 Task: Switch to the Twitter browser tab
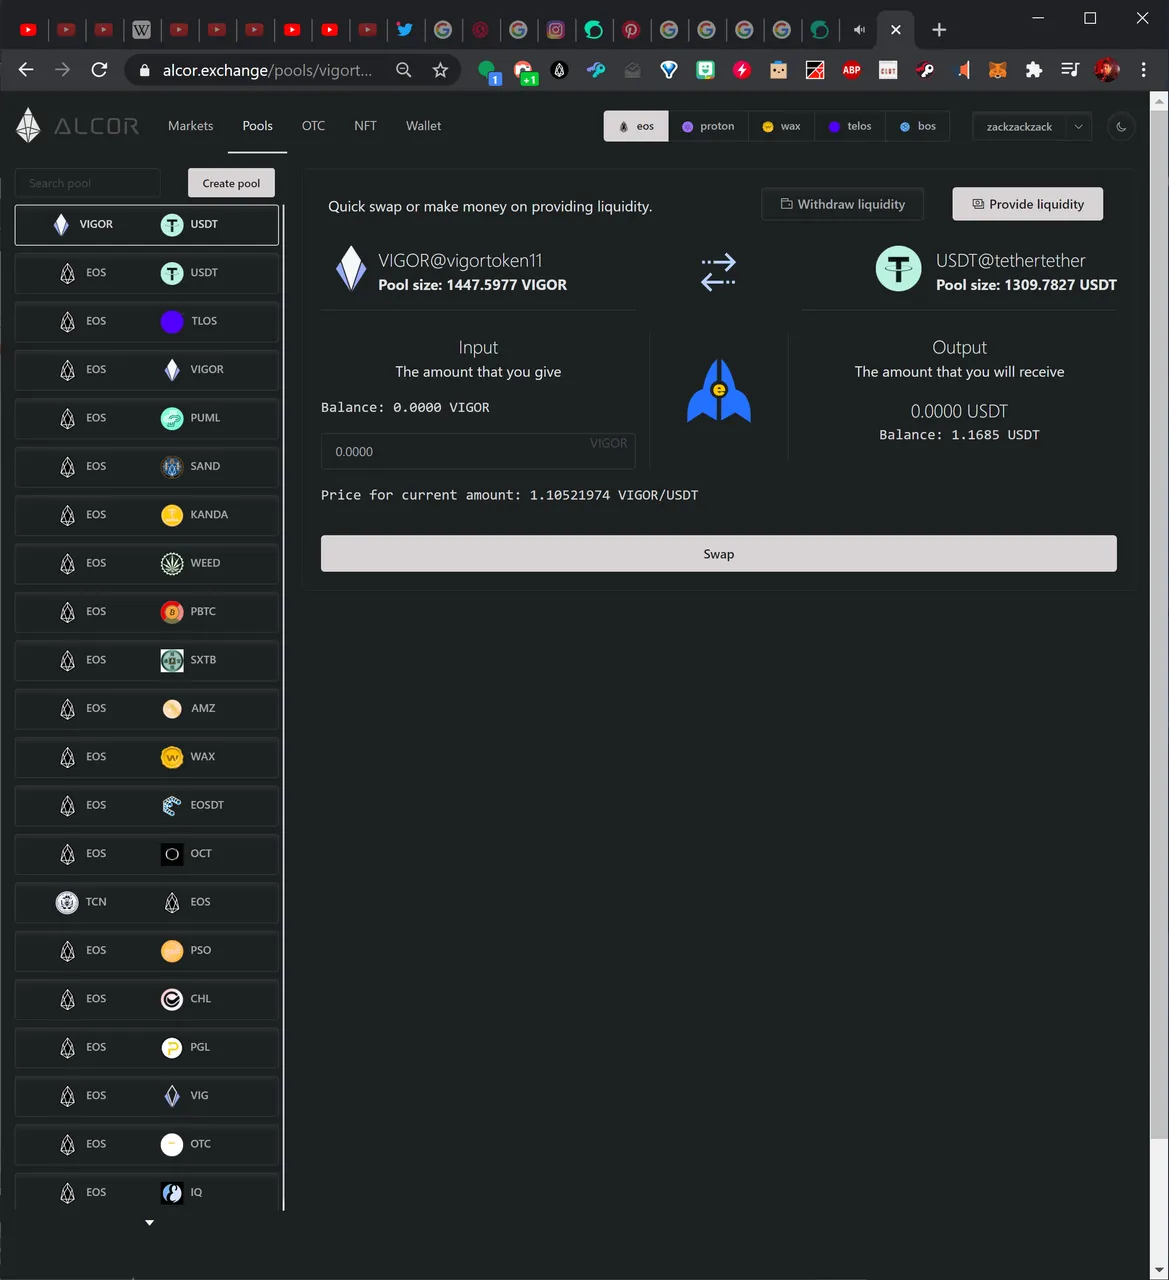click(405, 30)
